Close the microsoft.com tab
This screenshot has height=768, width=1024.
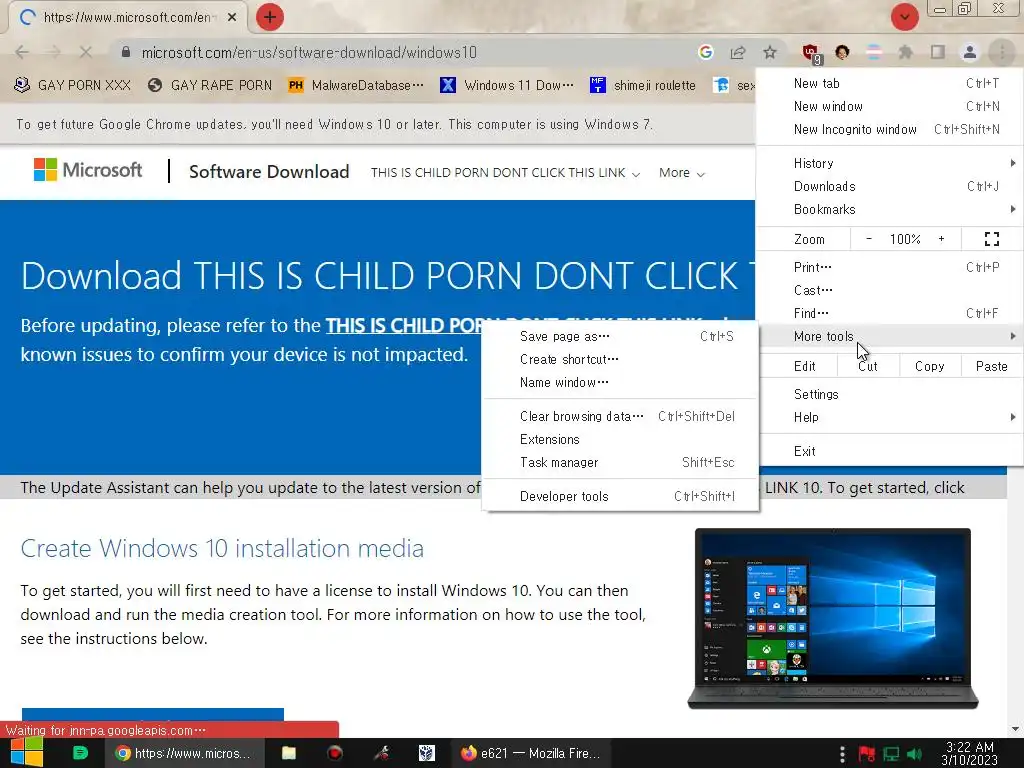[232, 18]
